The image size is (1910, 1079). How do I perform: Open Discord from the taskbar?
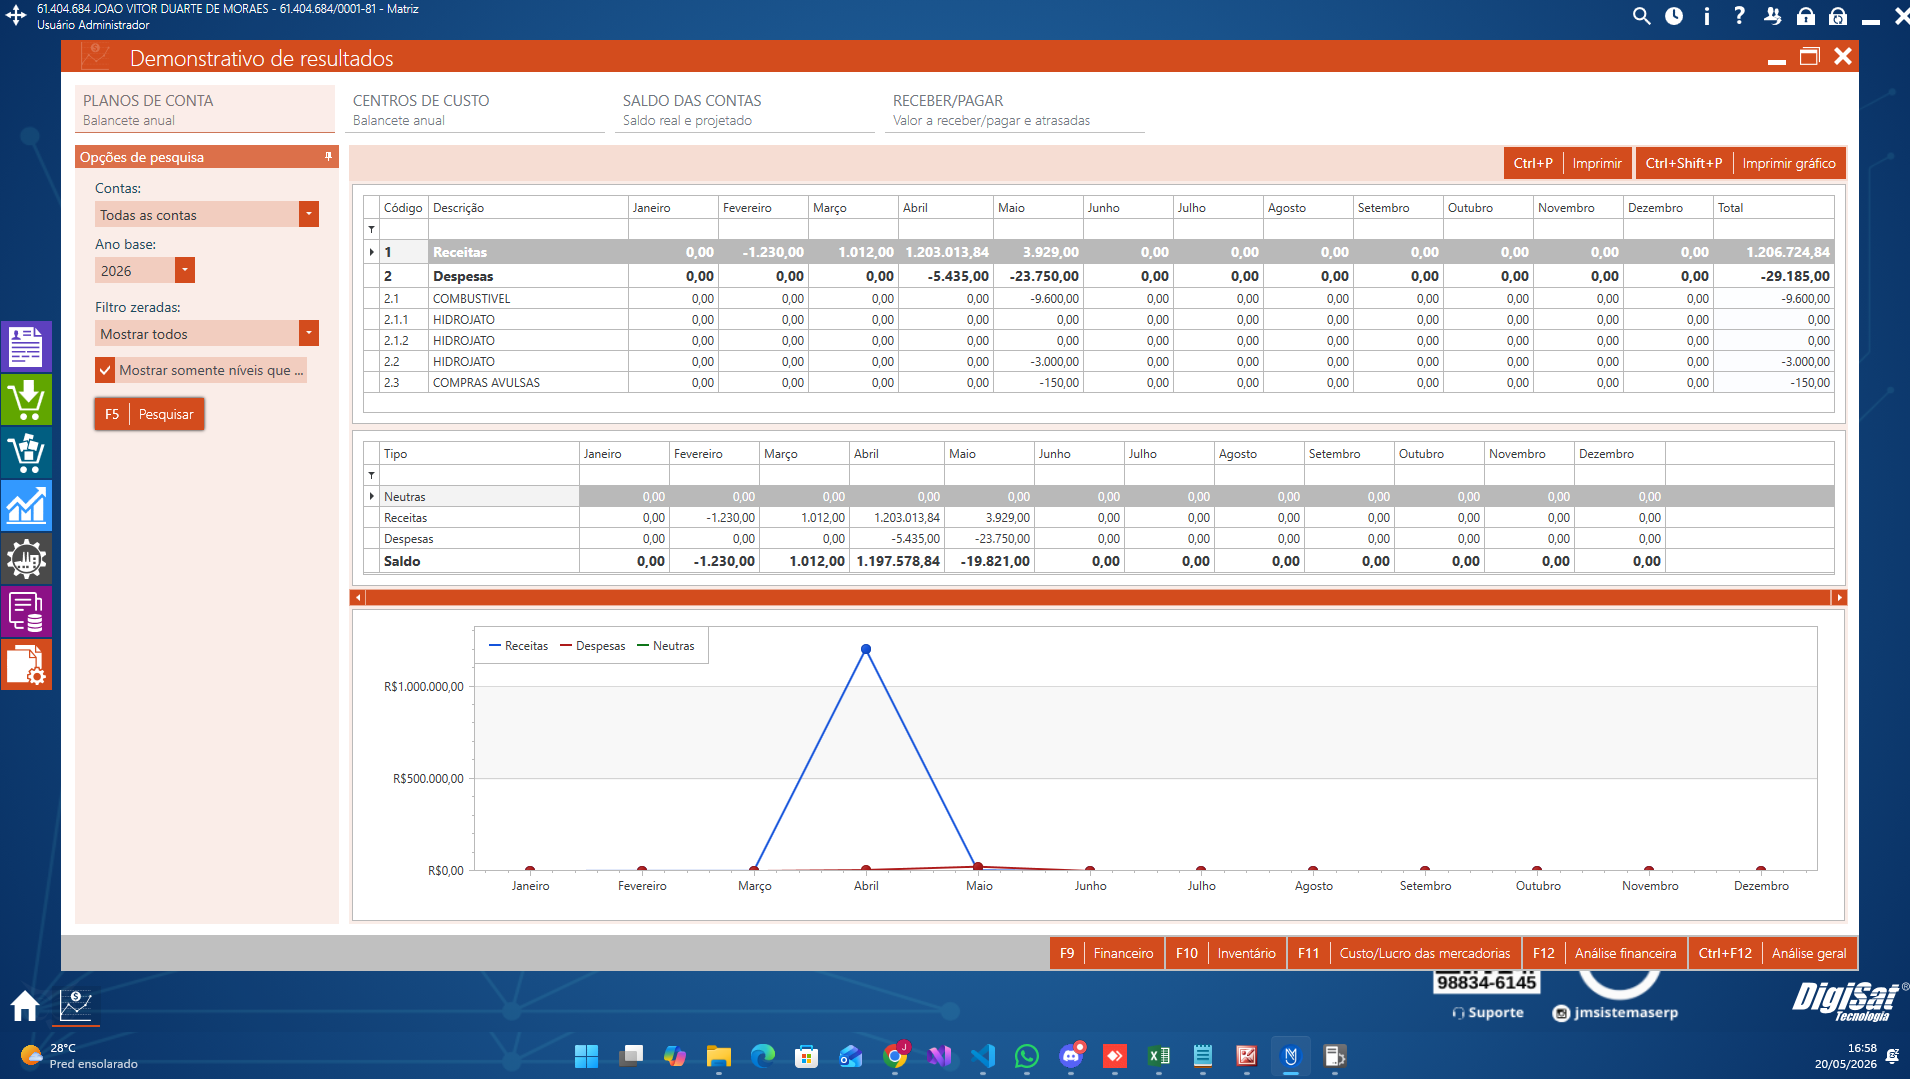[1071, 1056]
